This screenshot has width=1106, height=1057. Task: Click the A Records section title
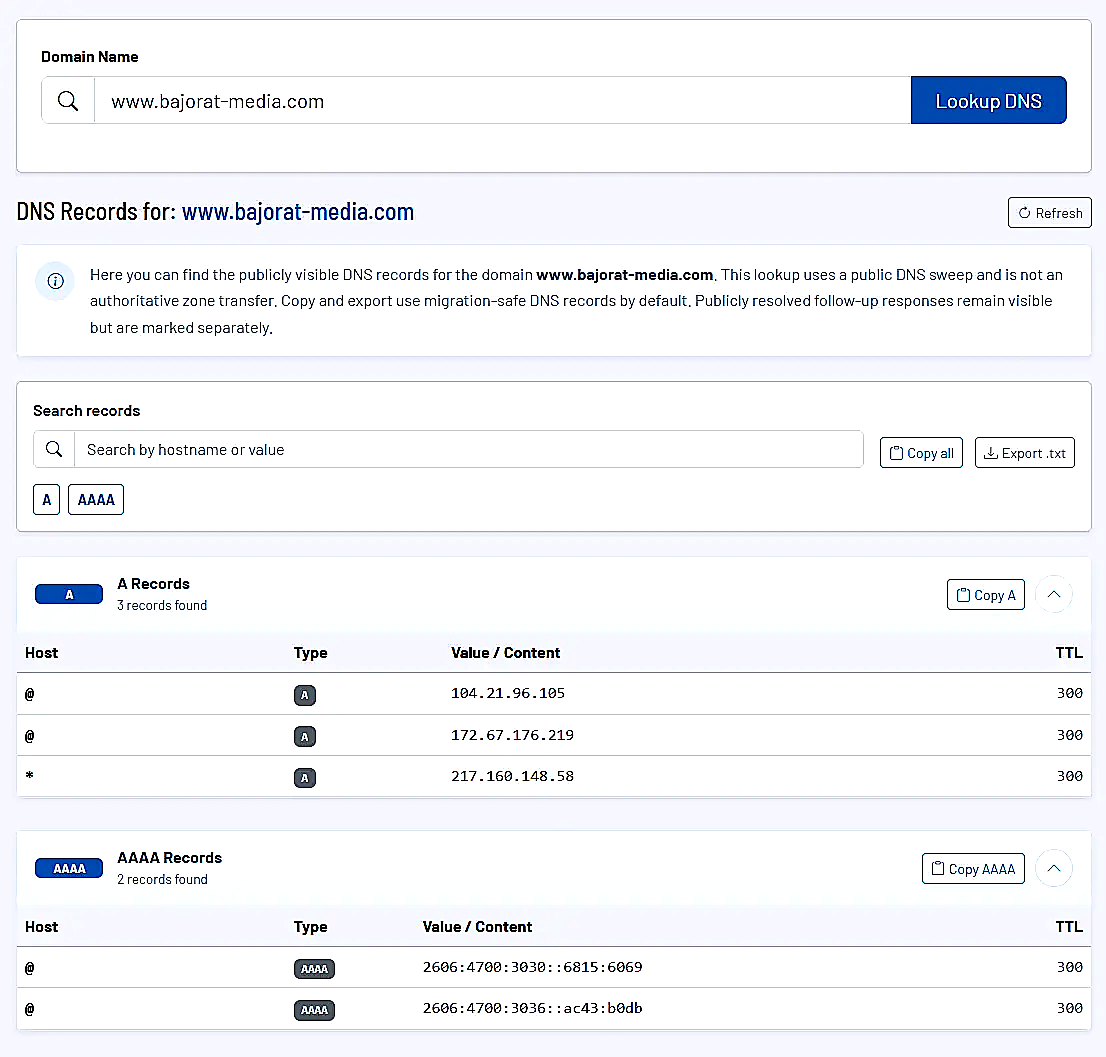pos(153,584)
